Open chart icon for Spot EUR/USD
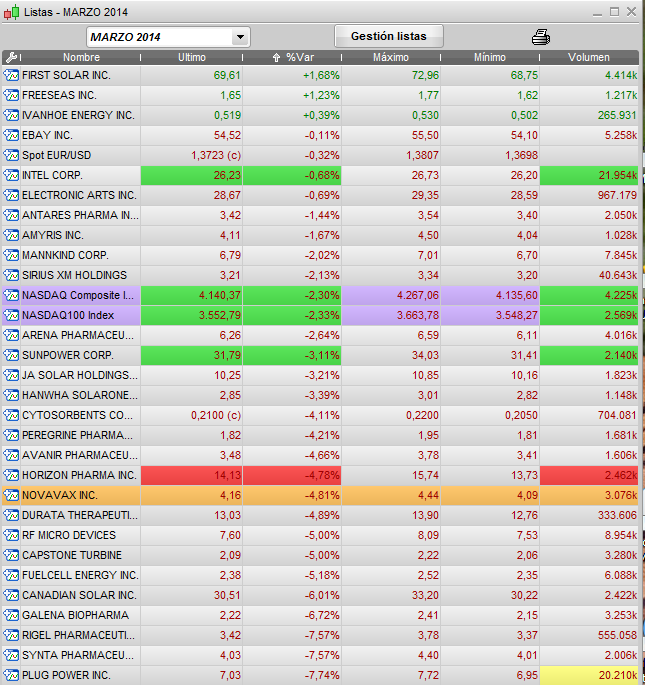This screenshot has width=645, height=685. tap(11, 155)
